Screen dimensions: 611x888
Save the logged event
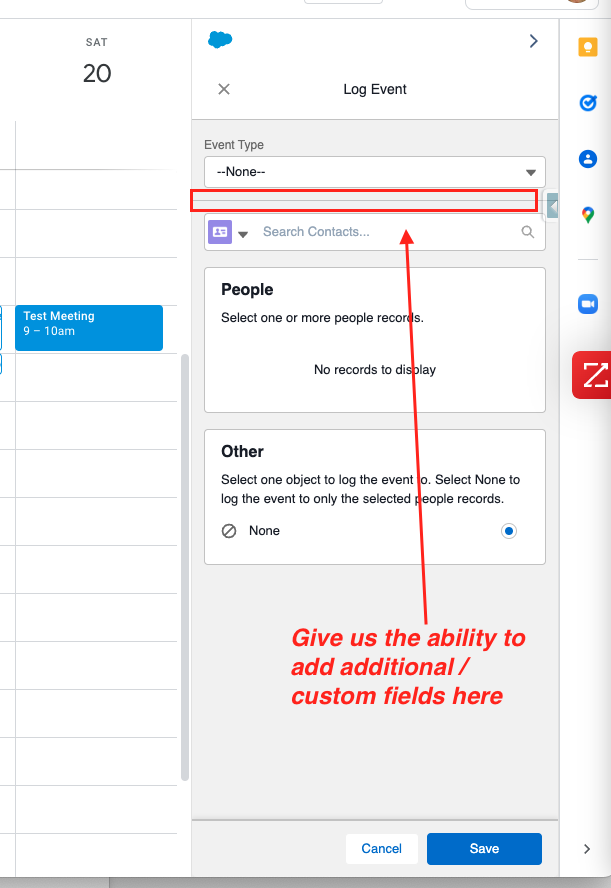tap(484, 848)
